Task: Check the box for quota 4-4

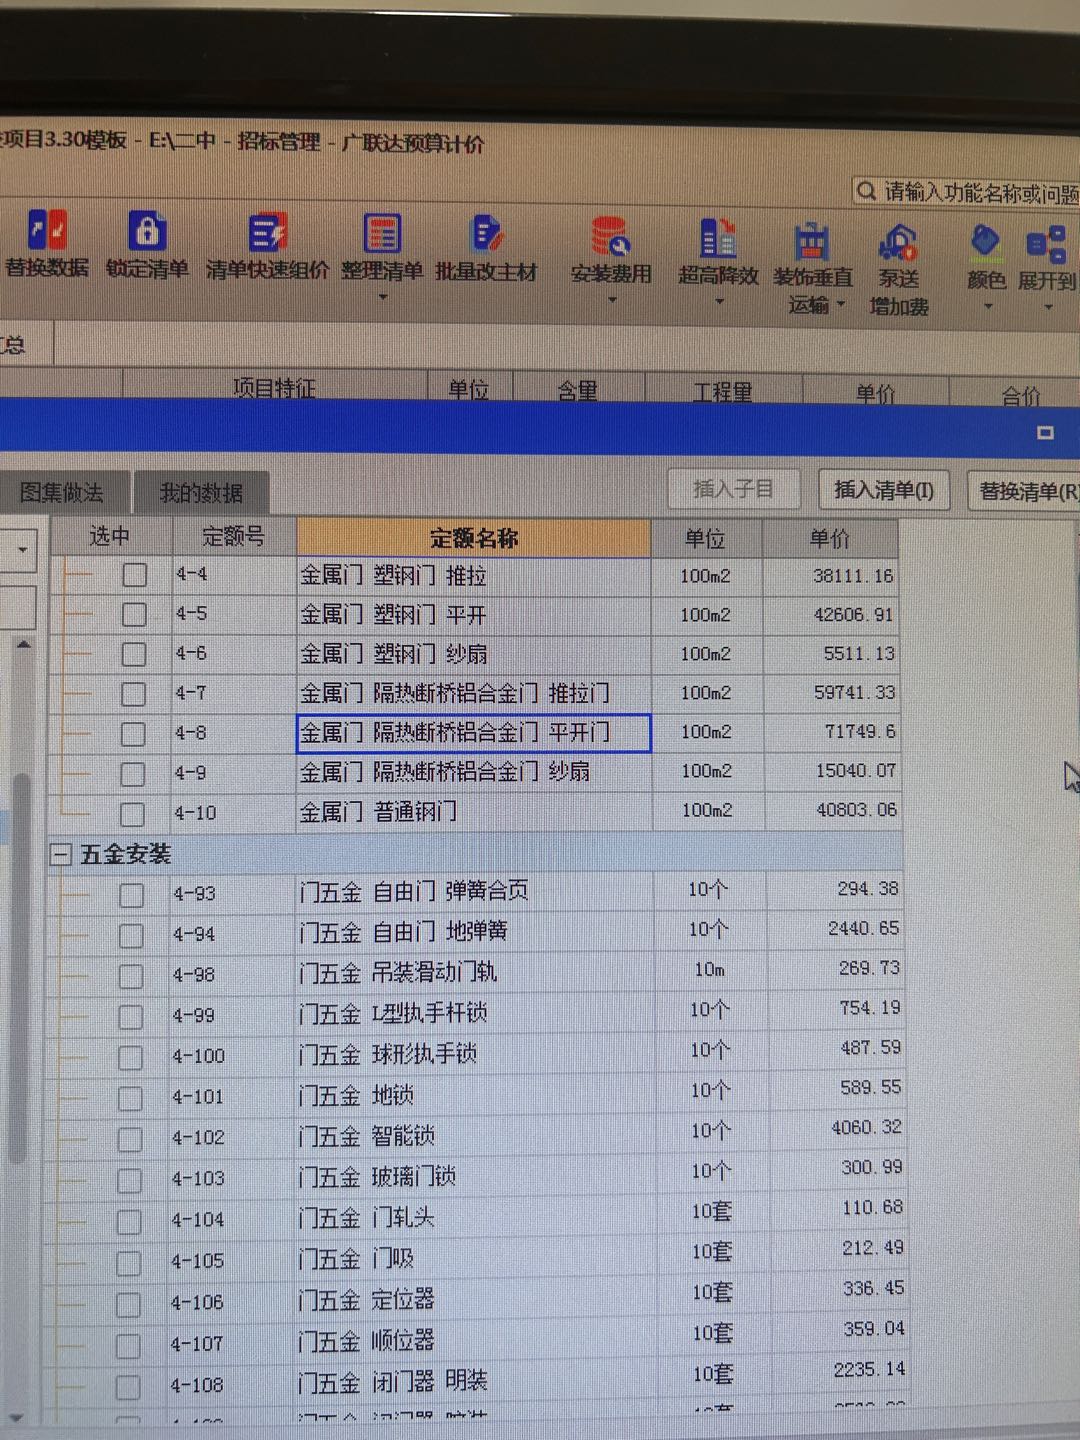Action: 134,575
